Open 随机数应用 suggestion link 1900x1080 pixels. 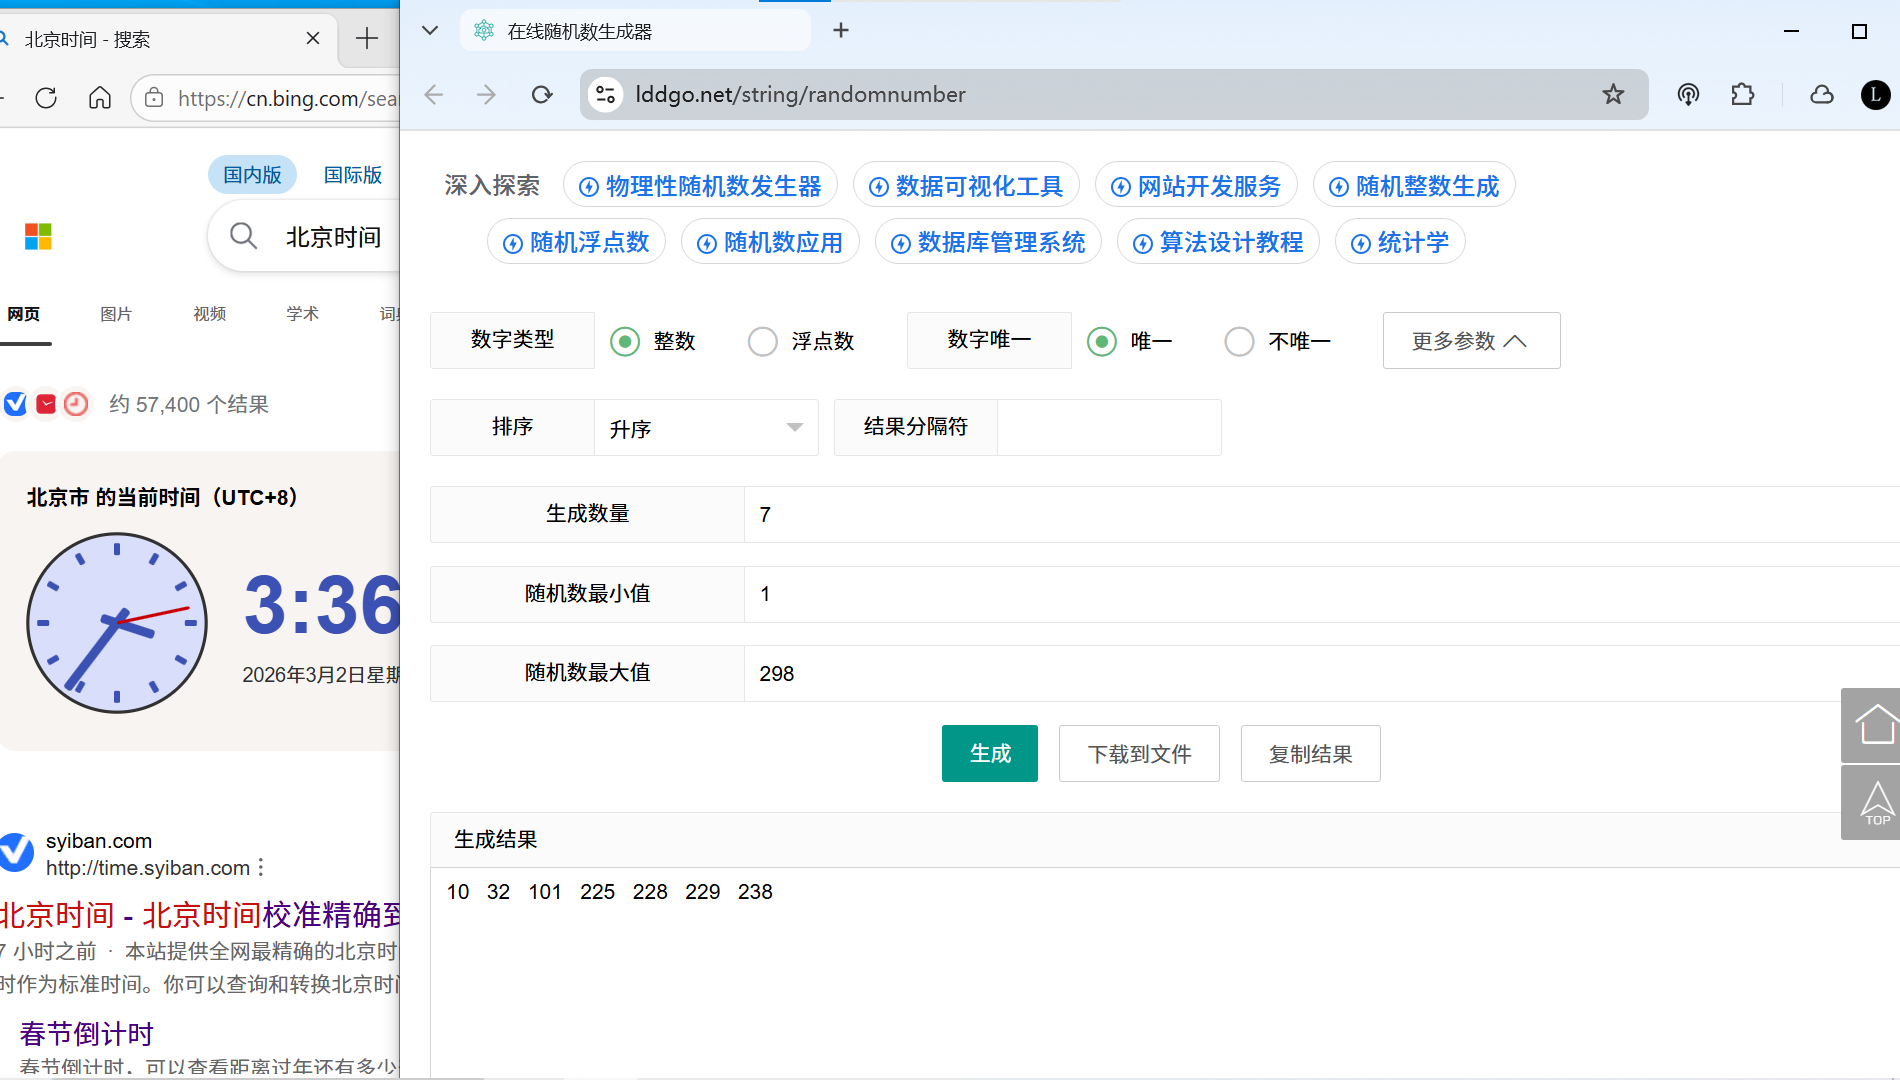(770, 242)
